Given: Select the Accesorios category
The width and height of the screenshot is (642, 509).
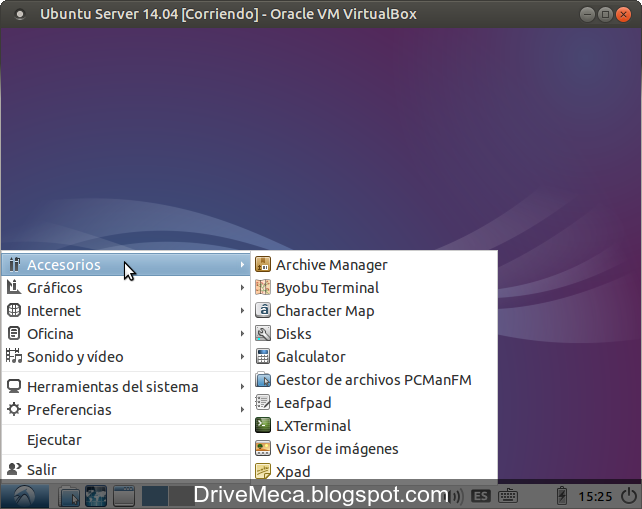Looking at the screenshot, I should tap(126, 265).
